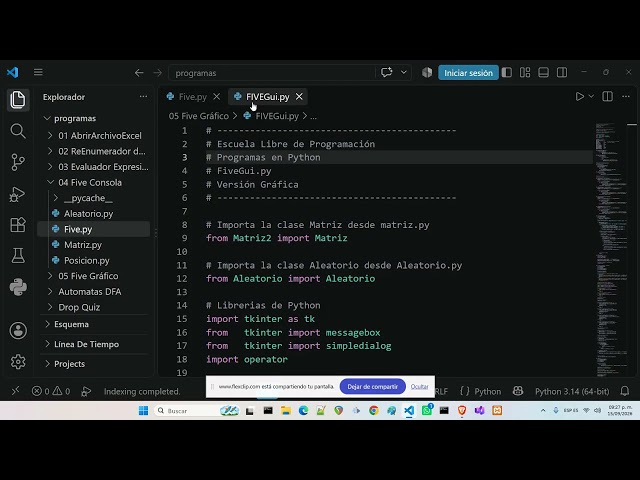Open the Manage gear menu
The width and height of the screenshot is (640, 480).
point(18,362)
